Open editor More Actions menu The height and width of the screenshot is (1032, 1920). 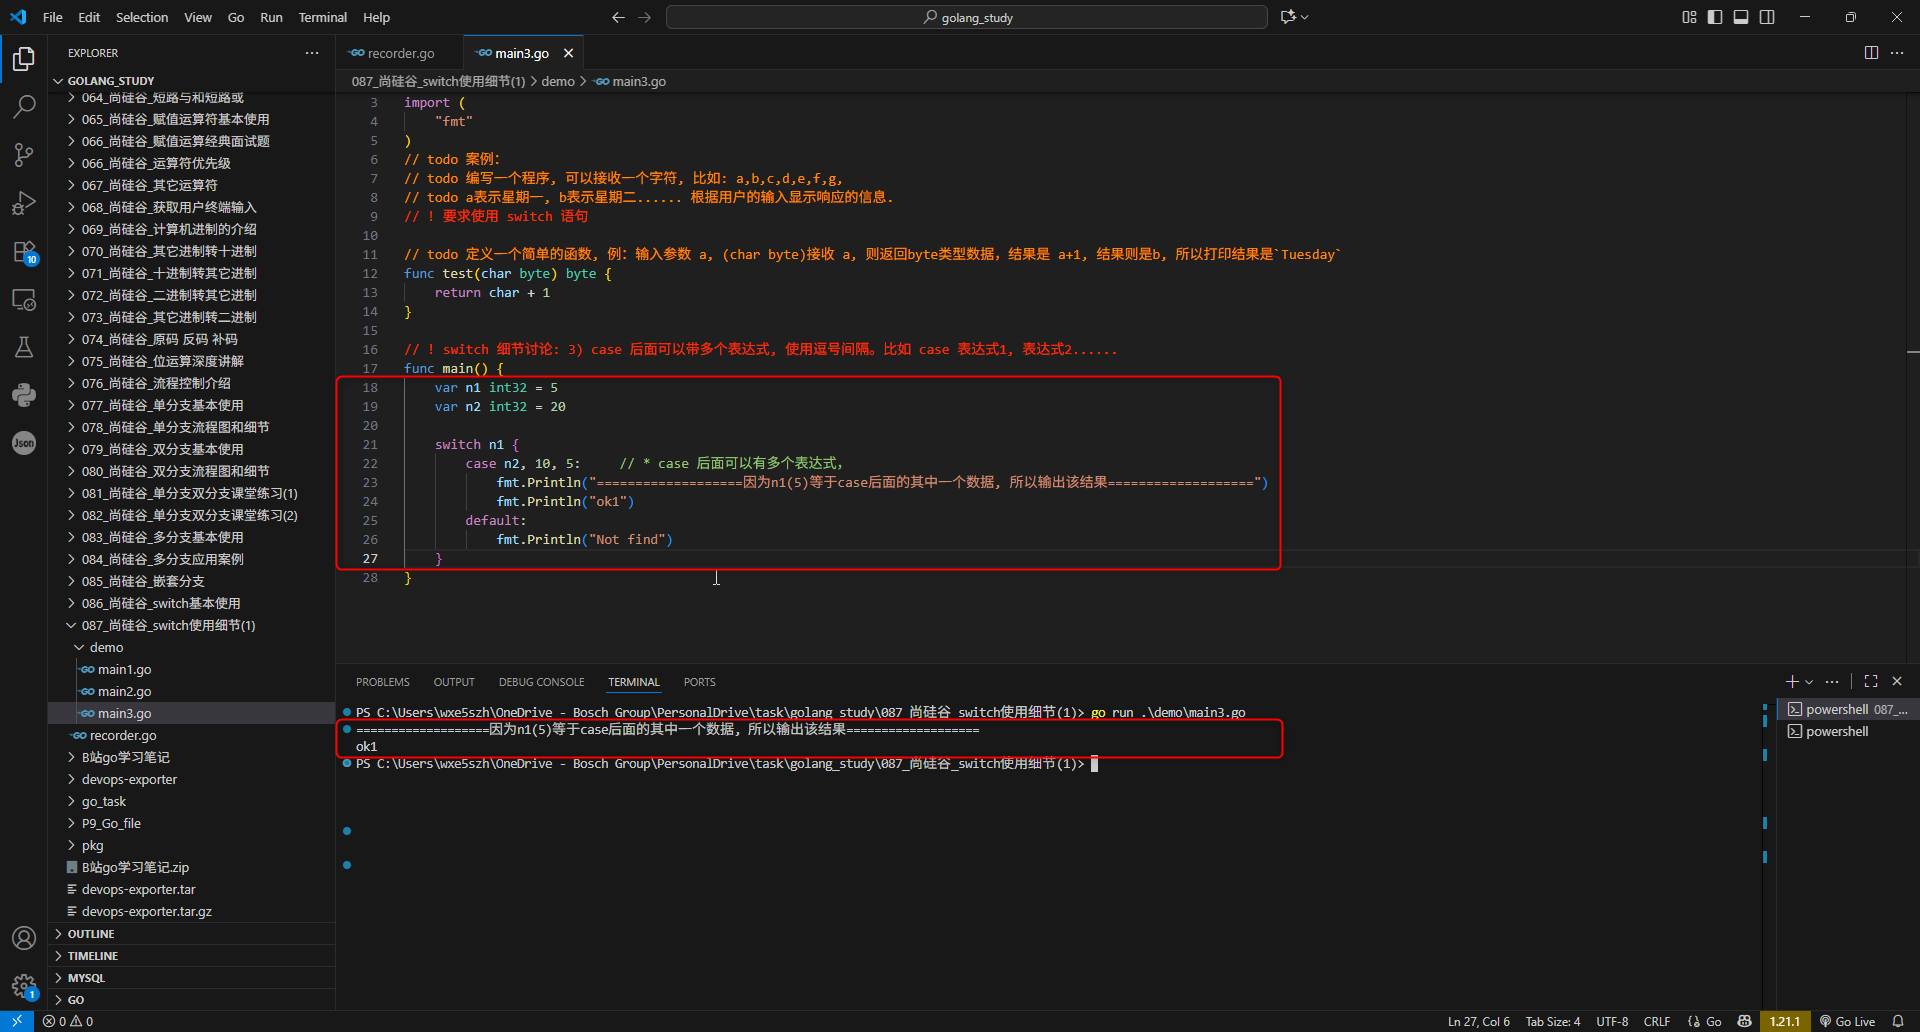point(1897,53)
